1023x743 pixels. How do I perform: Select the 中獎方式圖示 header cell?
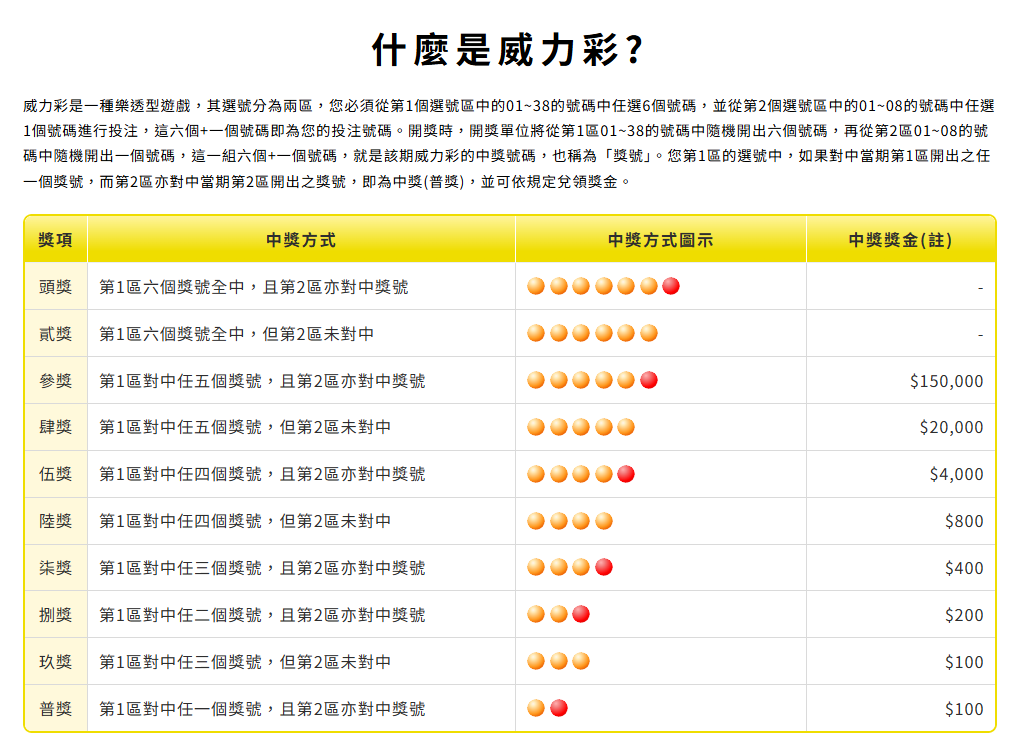pyautogui.click(x=660, y=239)
